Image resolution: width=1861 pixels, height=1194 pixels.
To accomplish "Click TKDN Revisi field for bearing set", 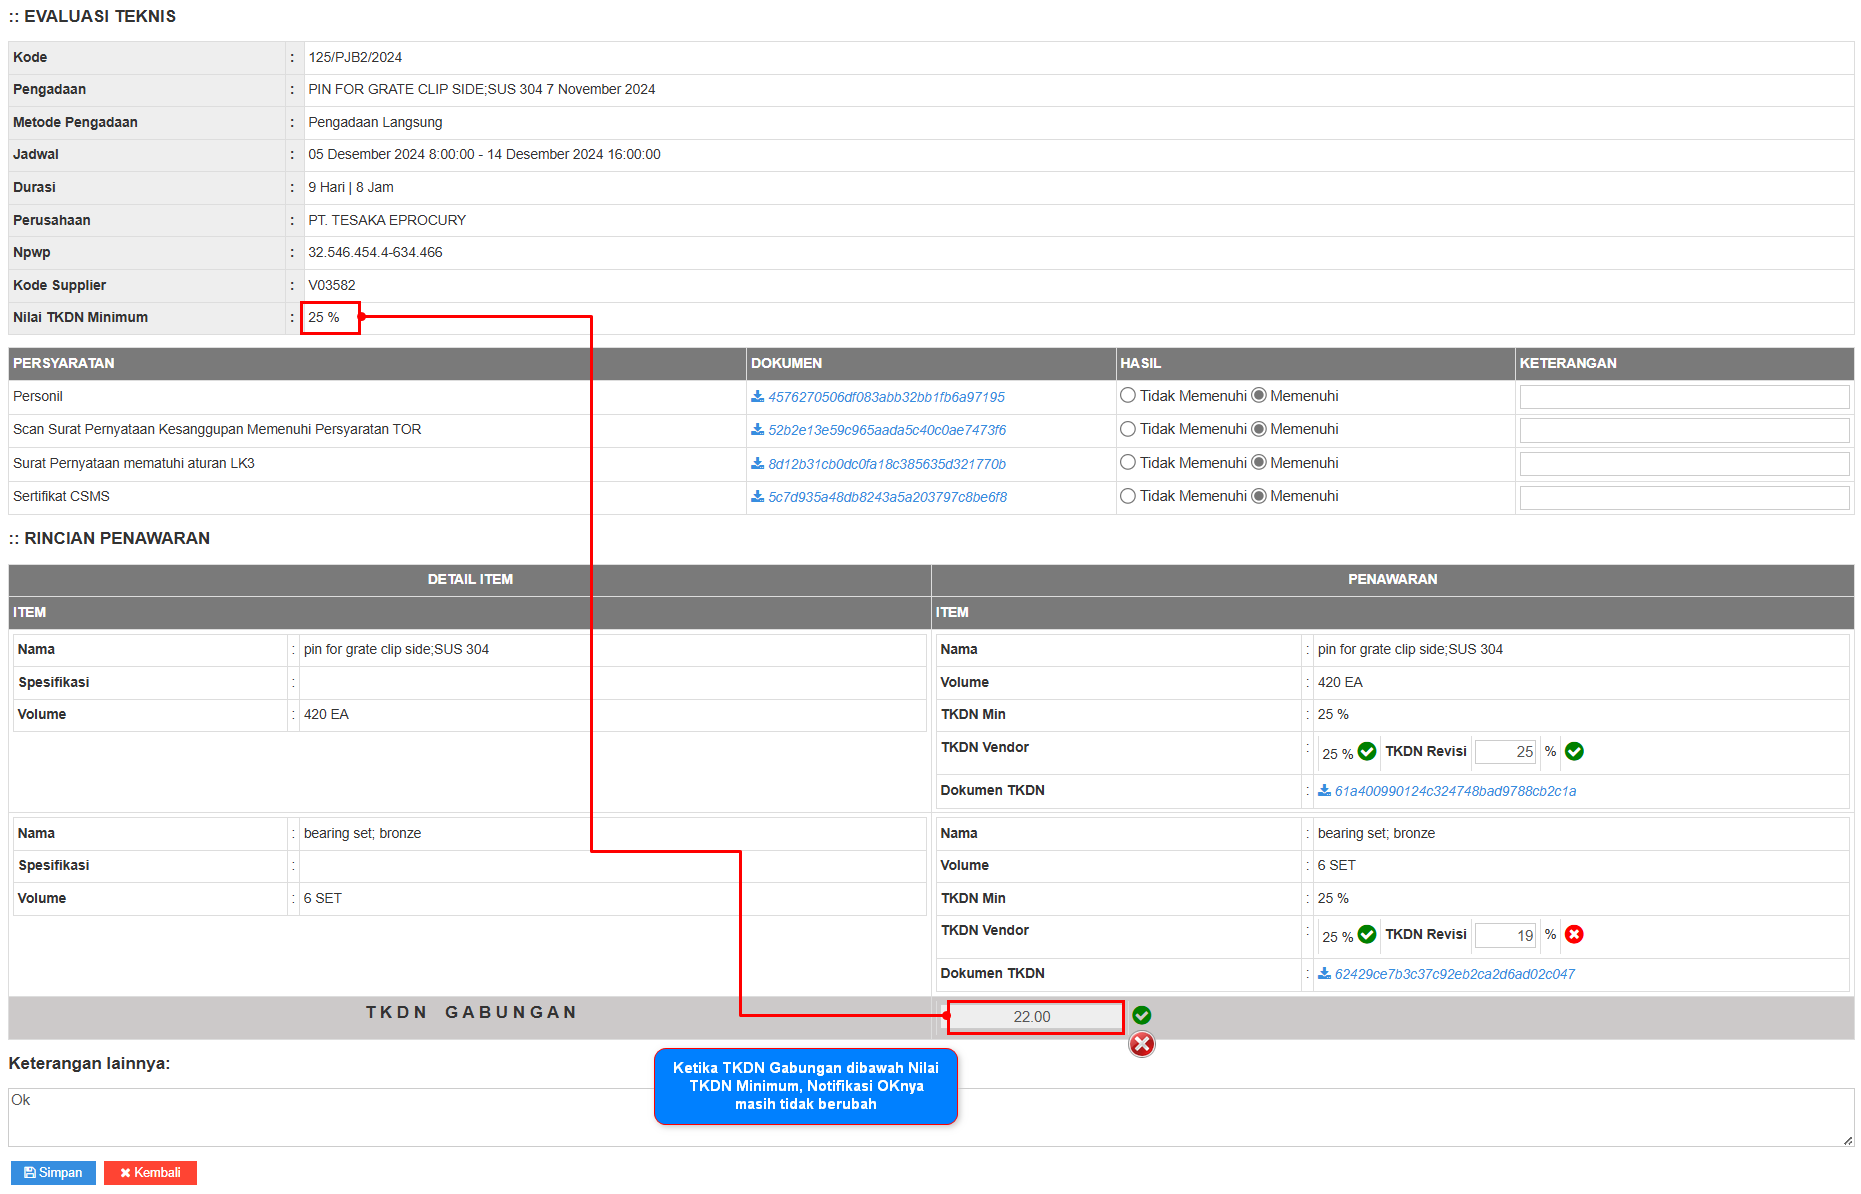I will point(1505,936).
